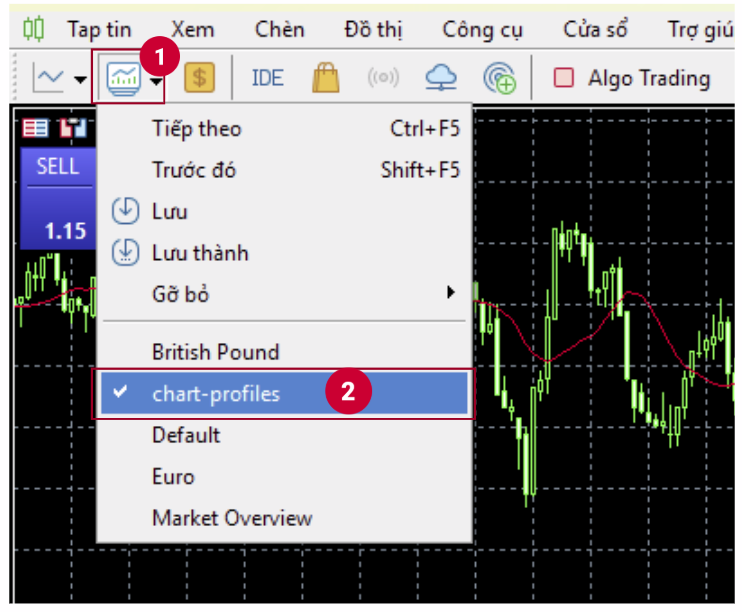The width and height of the screenshot is (742, 612).
Task: Open the VPS cloud icon
Action: point(440,77)
